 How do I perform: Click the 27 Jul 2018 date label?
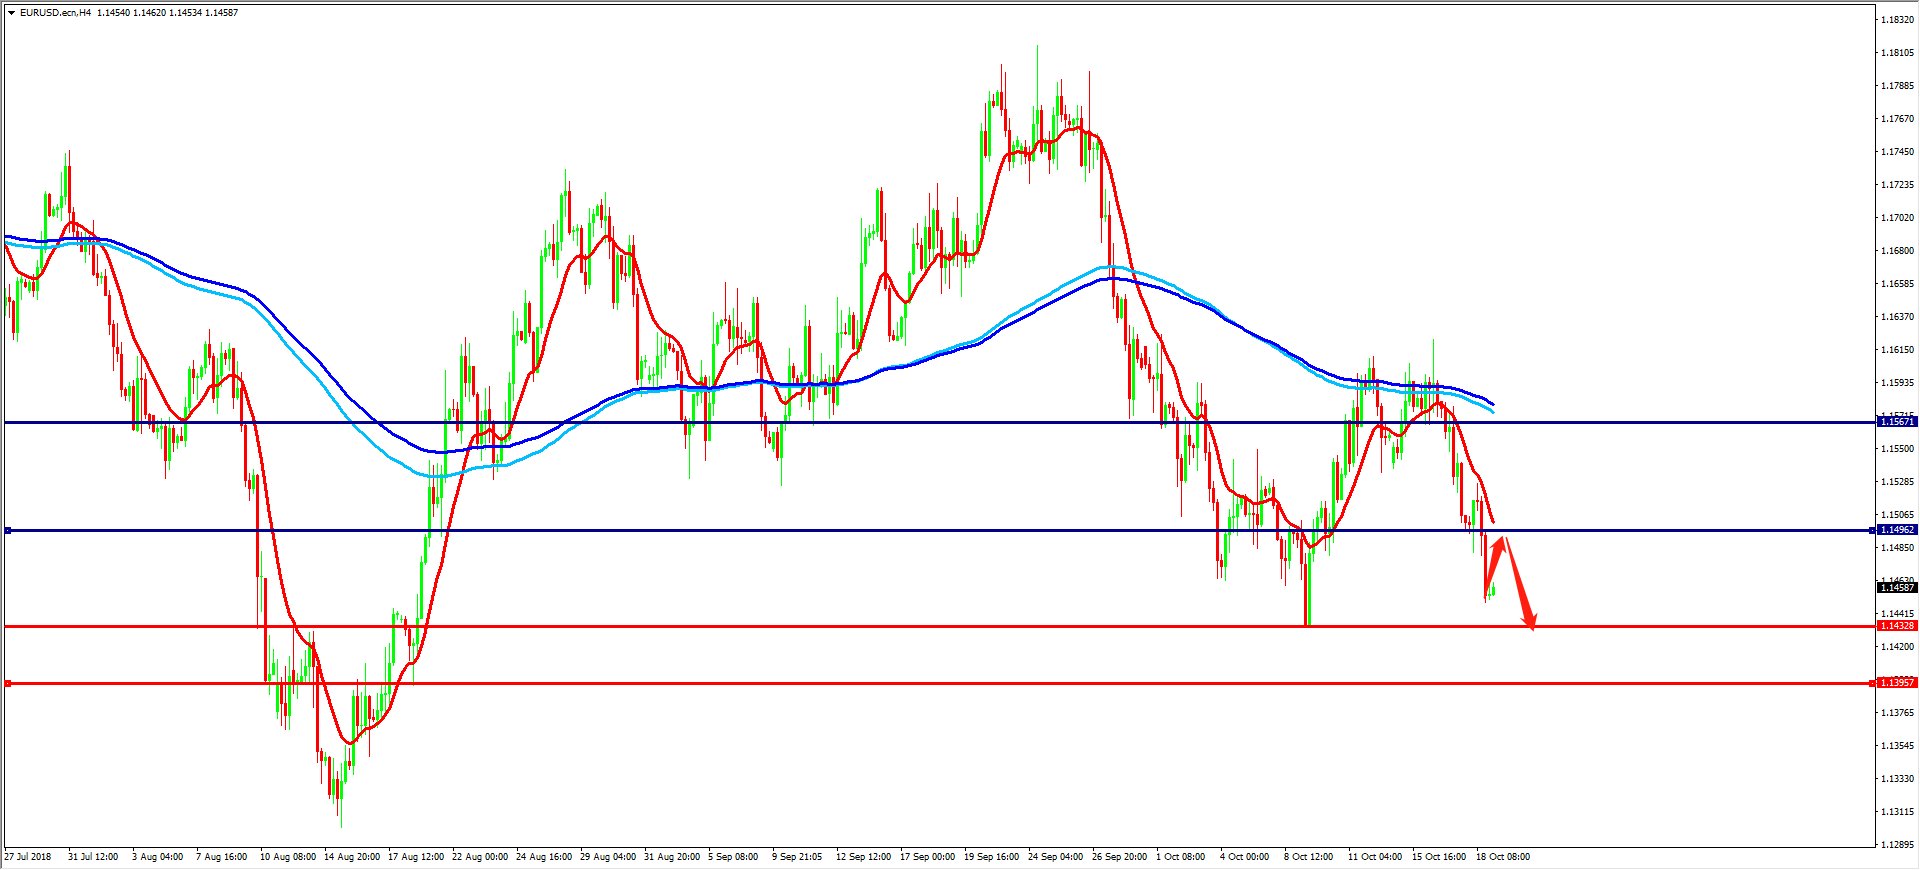click(x=28, y=857)
